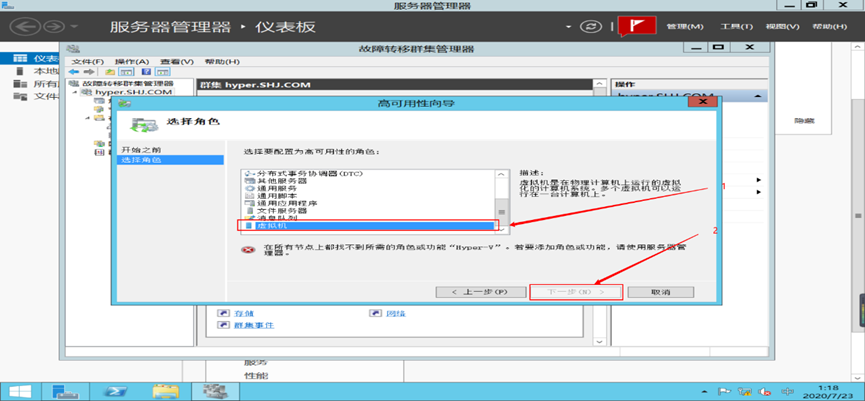Open the 工具(T) menu in Server Manager
865x401 pixels.
click(x=736, y=26)
